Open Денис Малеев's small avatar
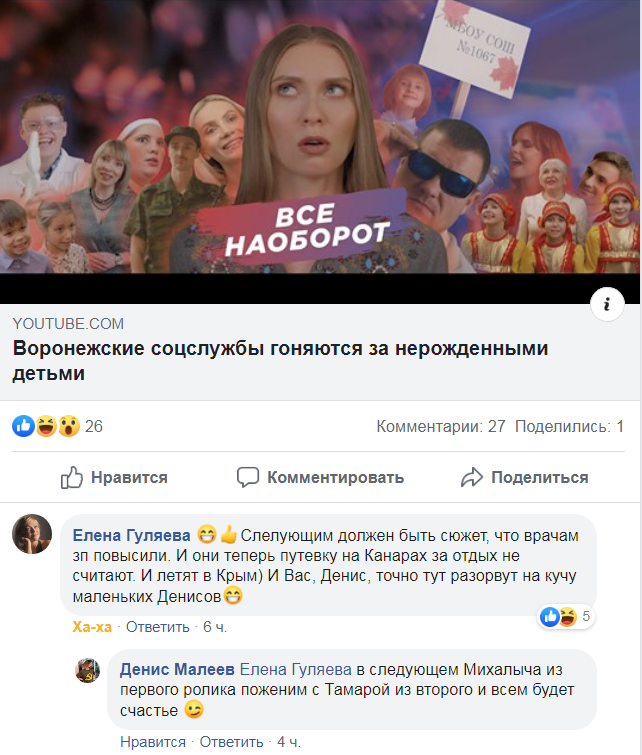Image resolution: width=642 pixels, height=755 pixels. click(87, 670)
